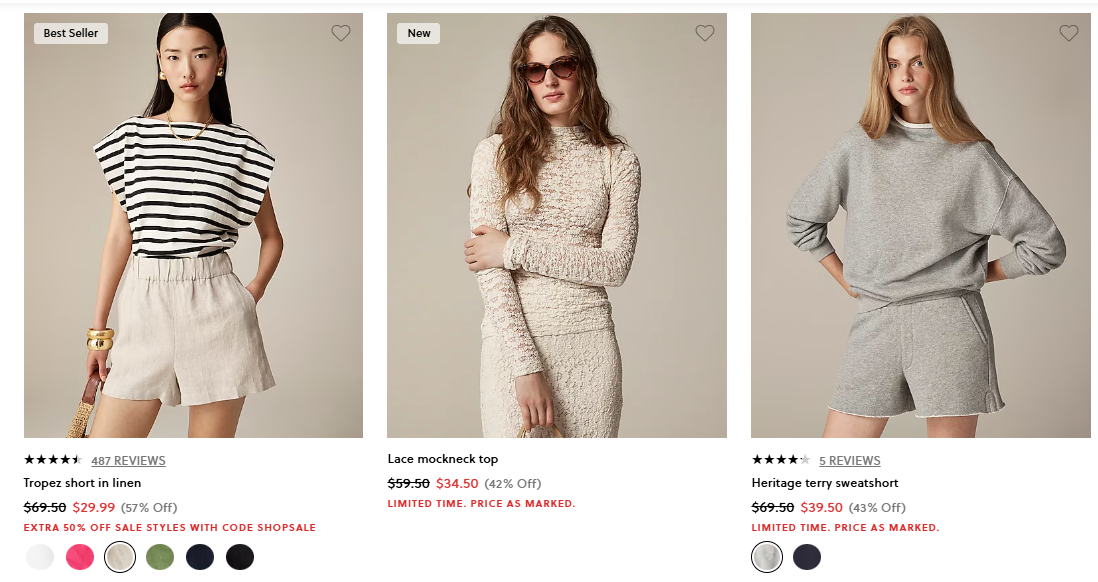This screenshot has width=1098, height=582.
Task: Pick the white swatch for the Tropez short
Action: (x=40, y=556)
